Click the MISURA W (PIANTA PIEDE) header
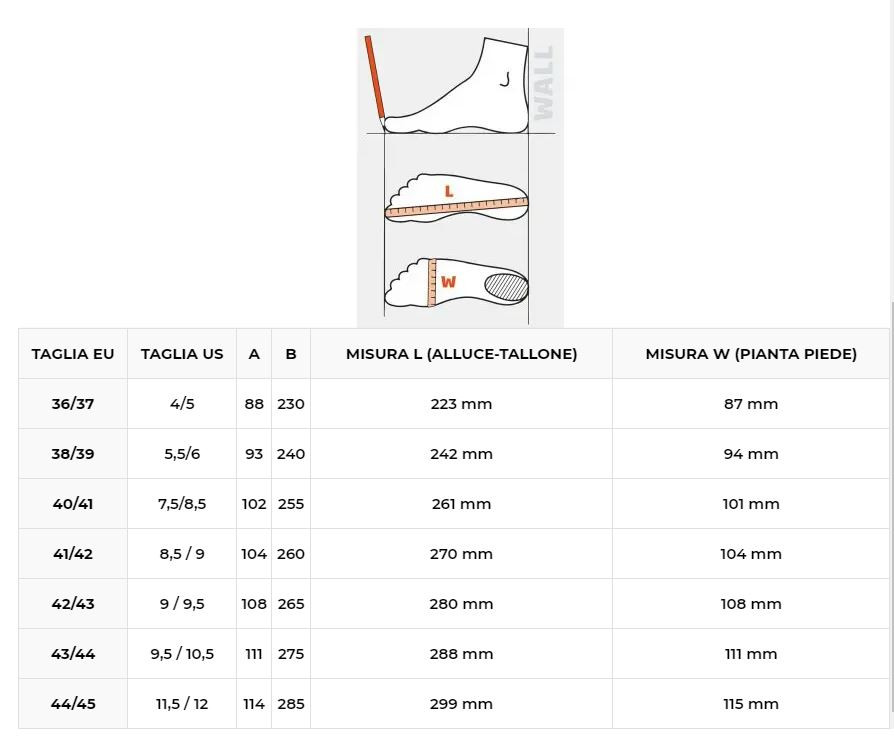This screenshot has height=738, width=894. point(751,354)
